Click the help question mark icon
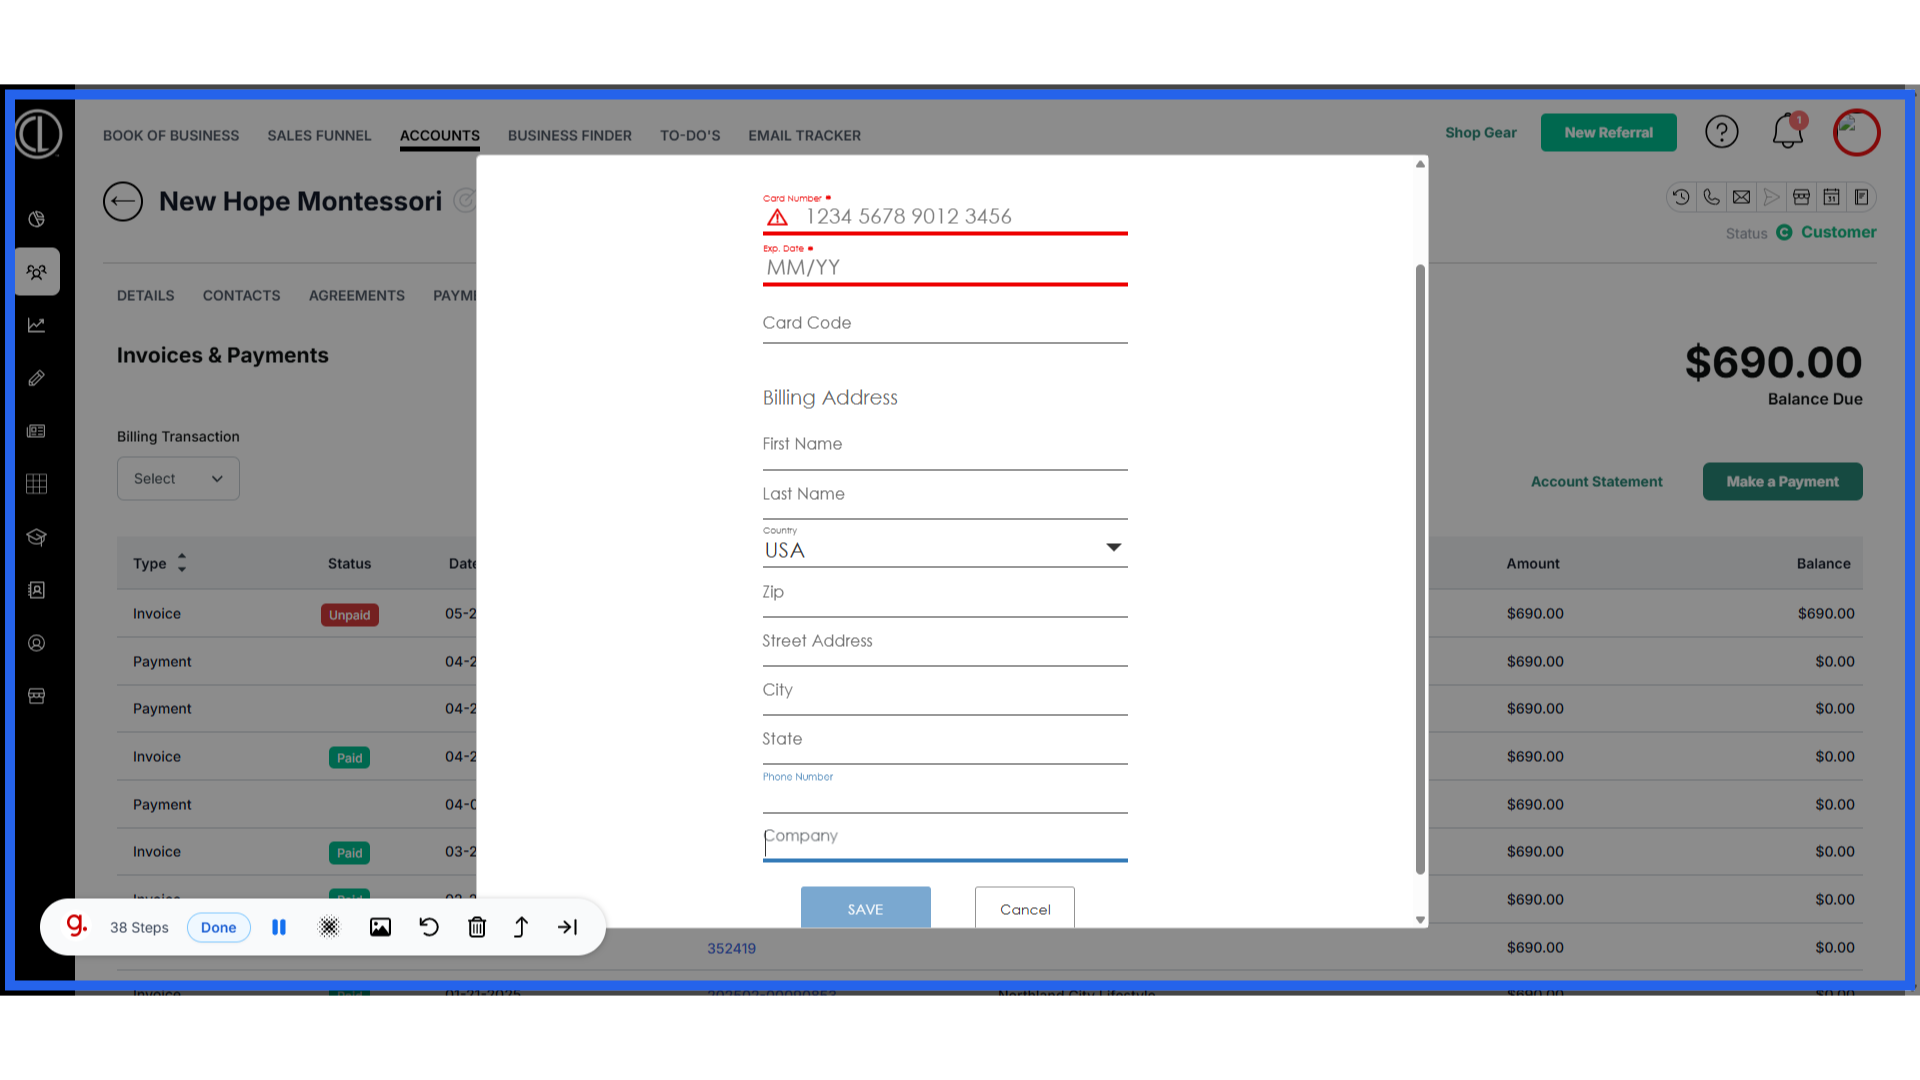 [1722, 132]
